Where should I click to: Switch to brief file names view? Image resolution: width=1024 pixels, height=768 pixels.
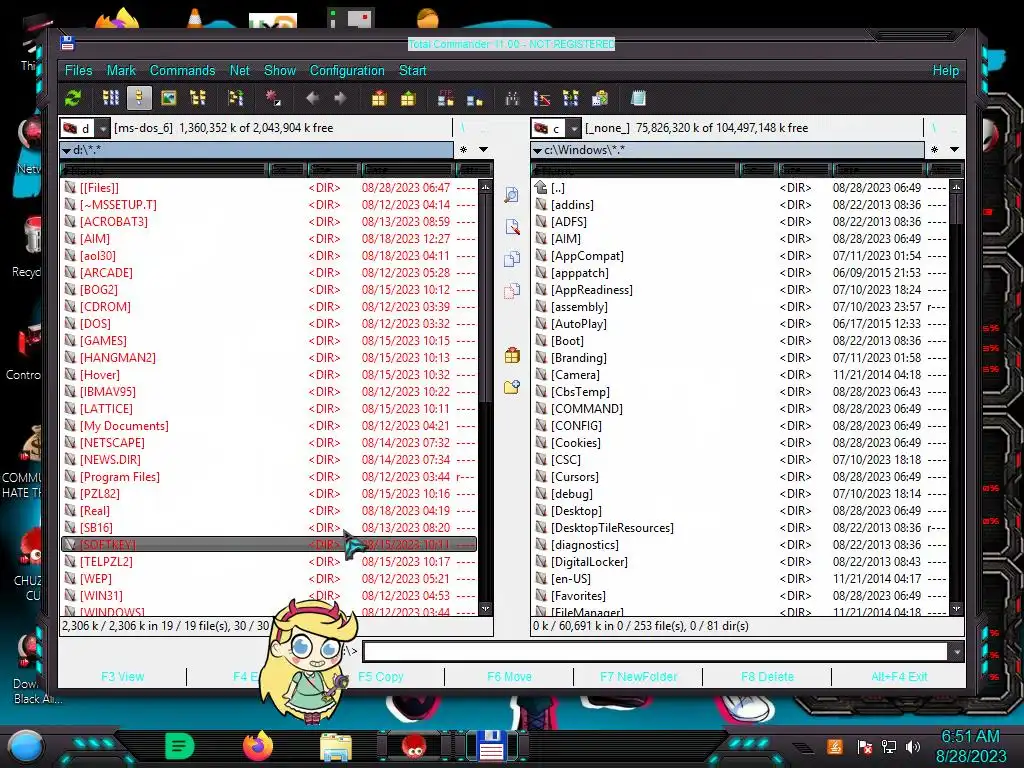(x=110, y=99)
